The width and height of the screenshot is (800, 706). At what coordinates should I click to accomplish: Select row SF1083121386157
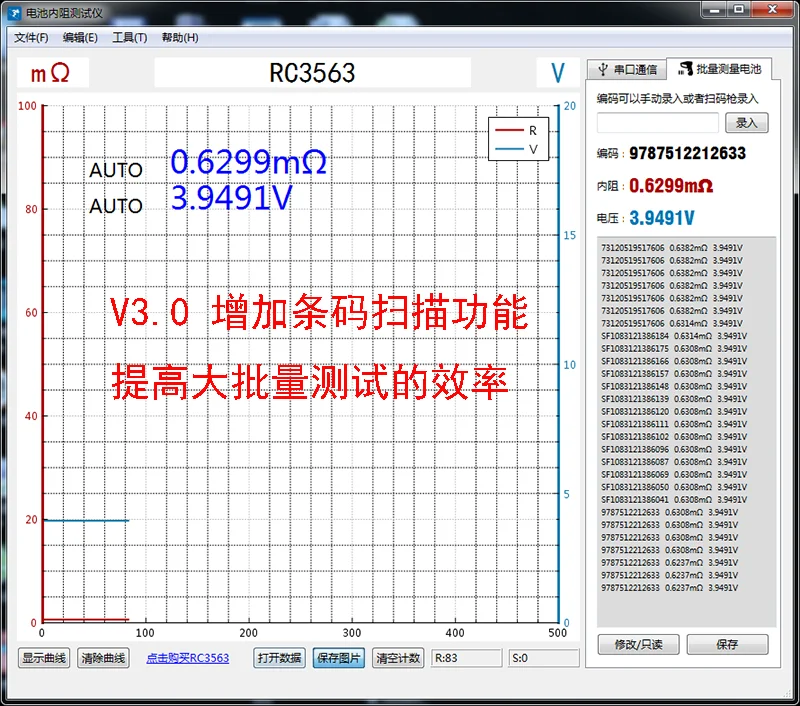pyautogui.click(x=674, y=374)
